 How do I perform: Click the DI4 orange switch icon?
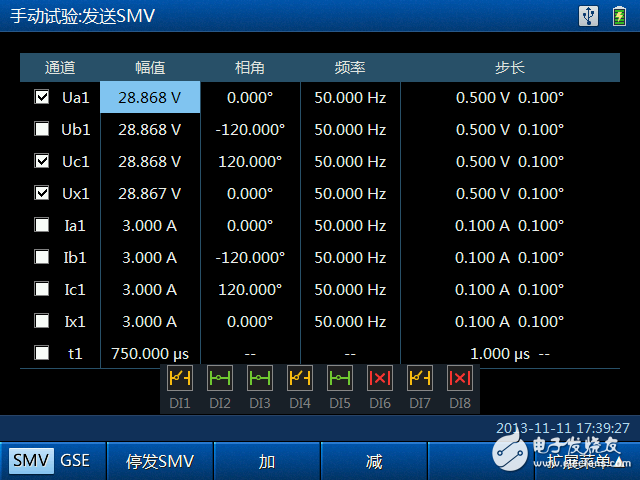point(300,379)
